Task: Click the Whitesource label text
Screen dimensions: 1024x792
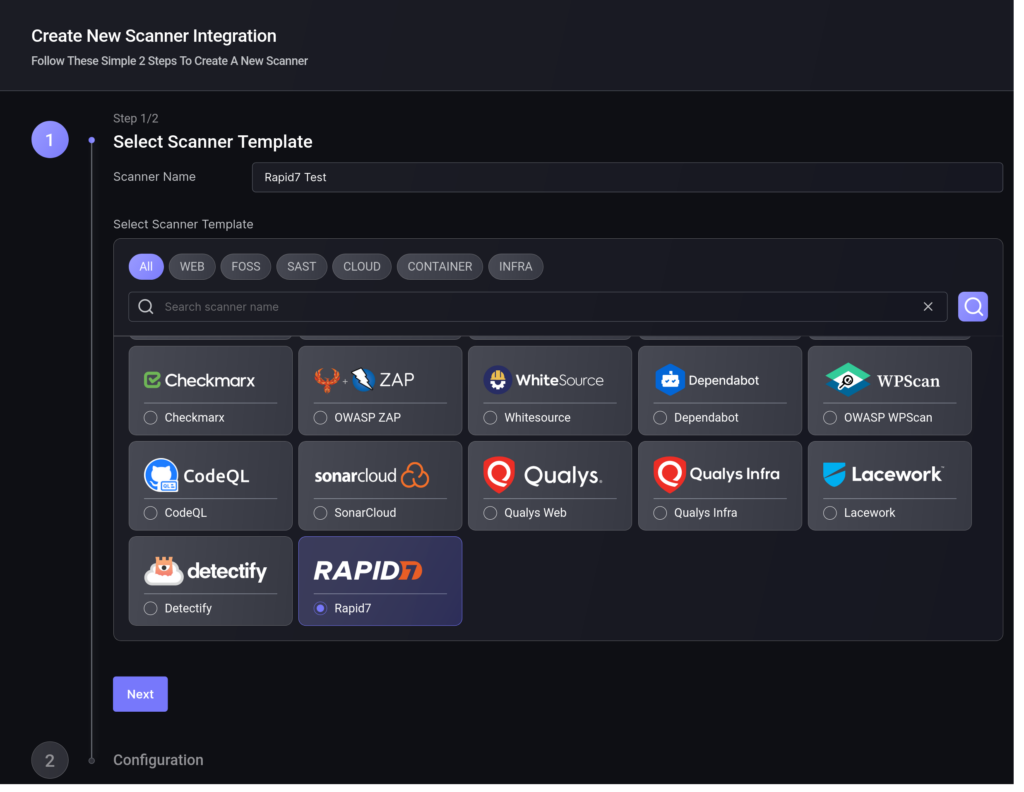Action: (x=537, y=418)
